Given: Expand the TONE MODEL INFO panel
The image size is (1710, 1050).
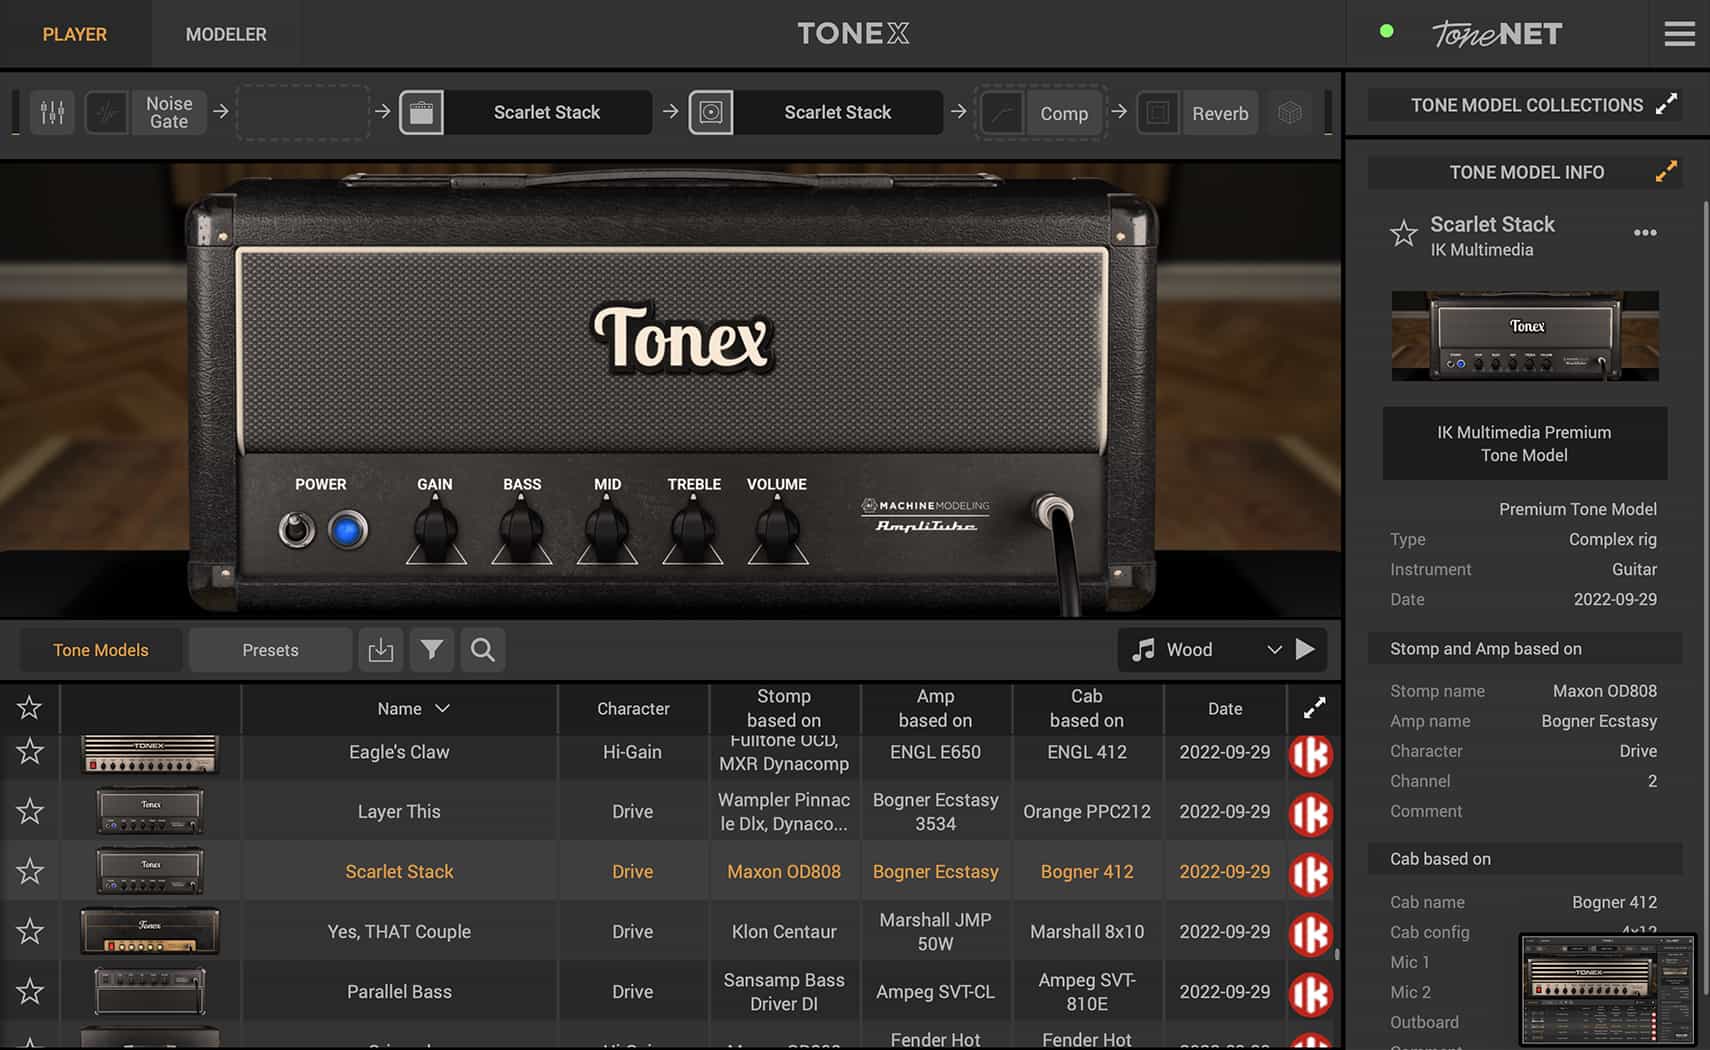Looking at the screenshot, I should (x=1666, y=171).
